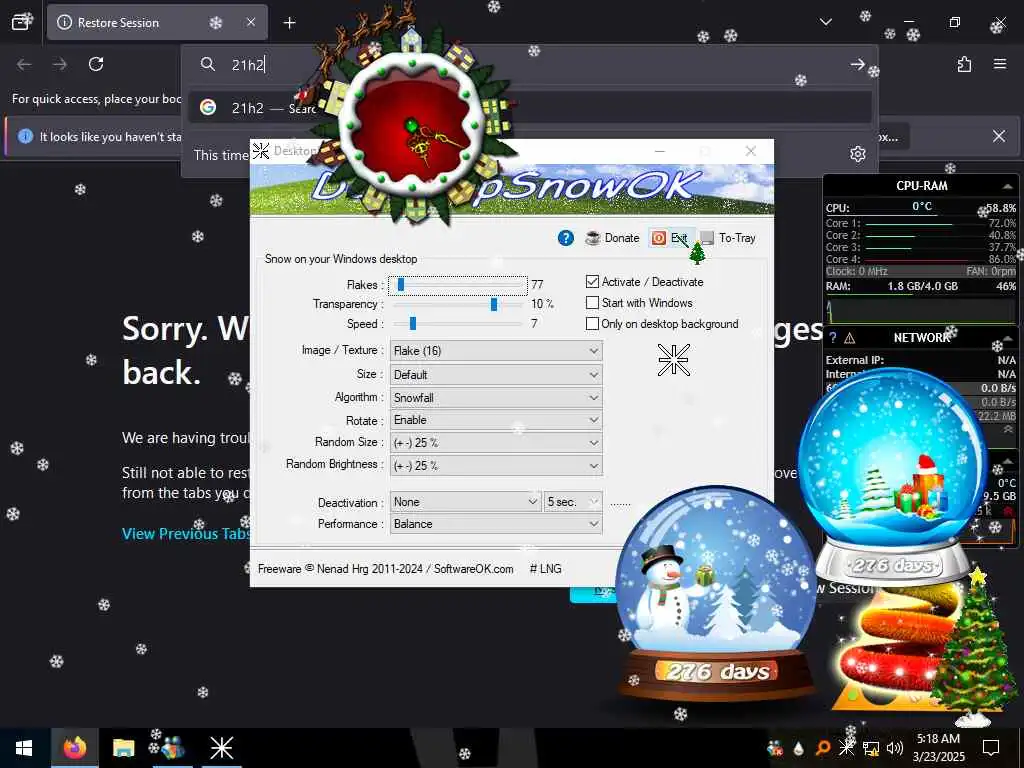The height and width of the screenshot is (768, 1024).
Task: Open the Deactivation dropdown showing None
Action: pos(465,502)
